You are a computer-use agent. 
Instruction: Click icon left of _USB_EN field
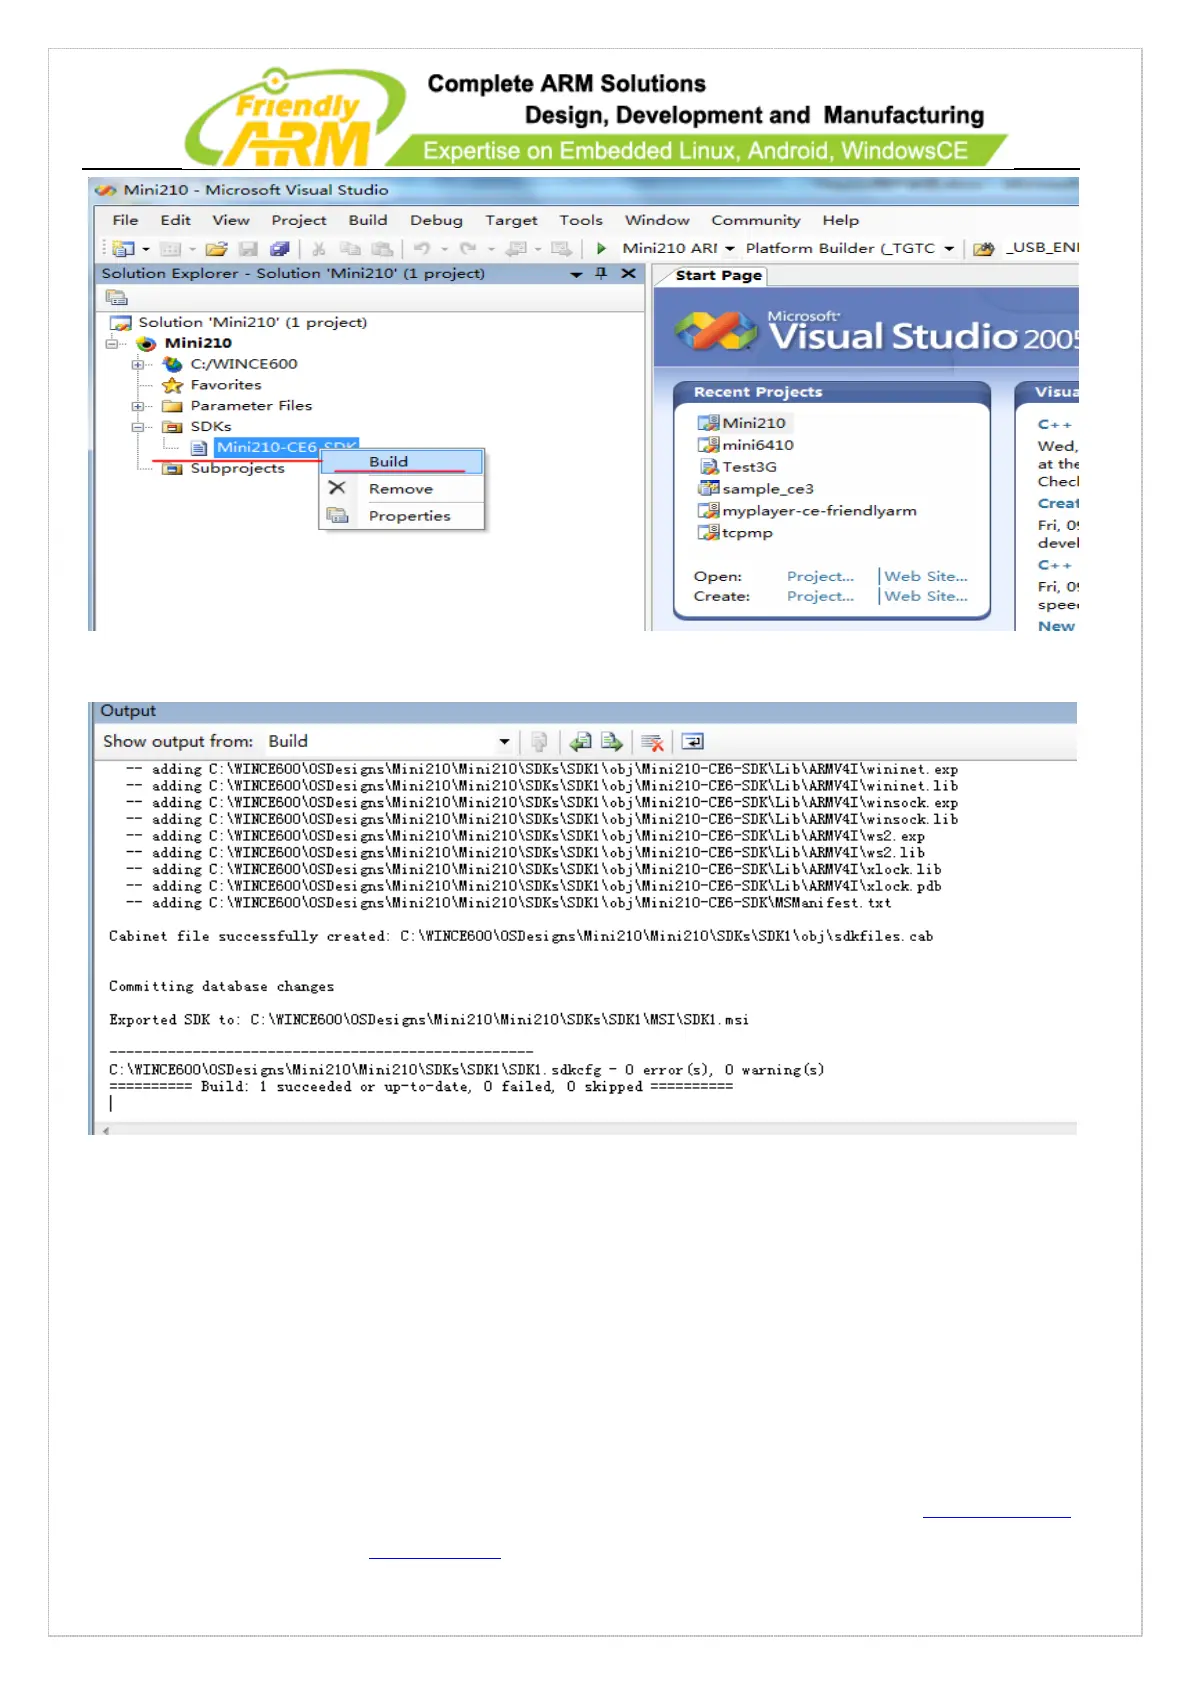(x=984, y=248)
